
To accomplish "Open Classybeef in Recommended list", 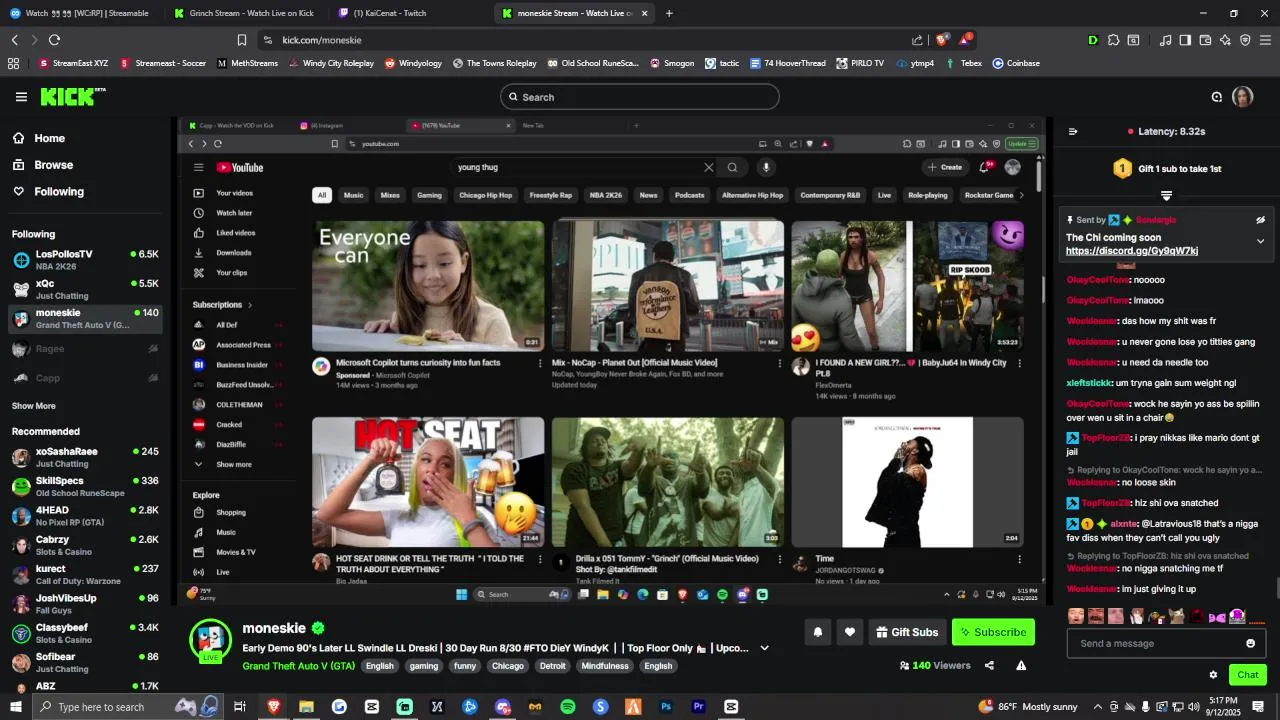I will tap(86, 633).
